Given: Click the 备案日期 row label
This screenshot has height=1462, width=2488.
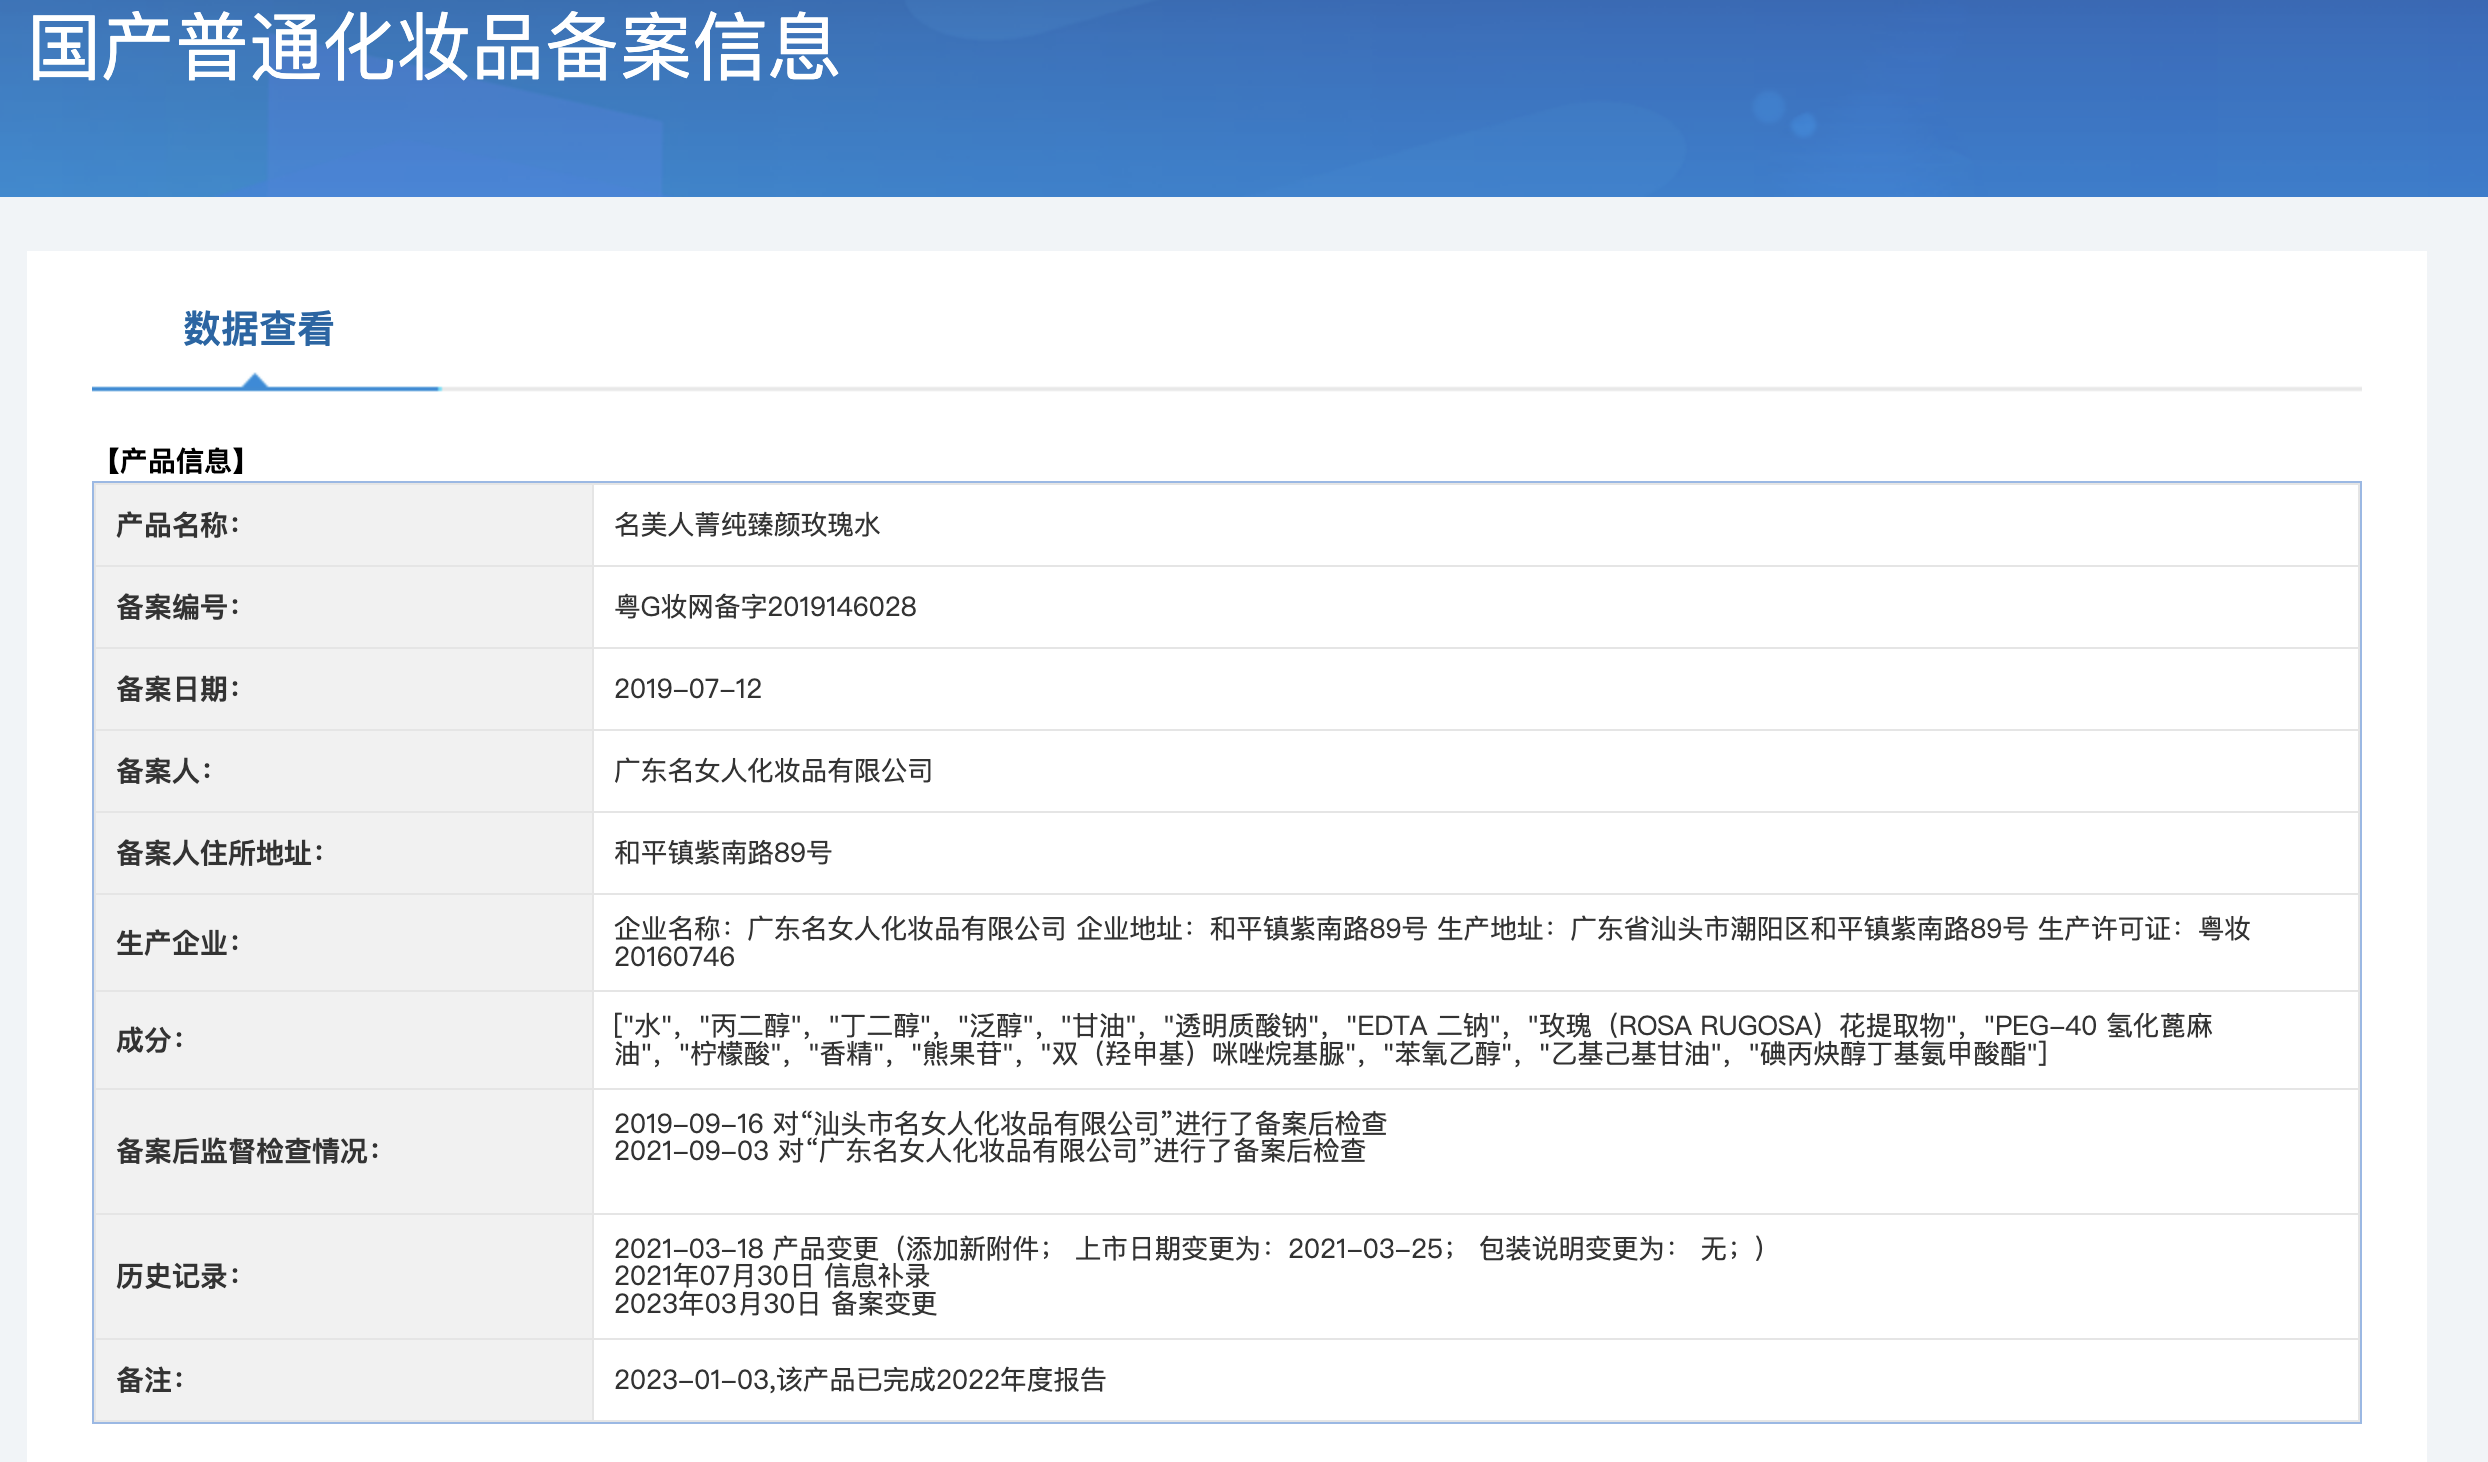Looking at the screenshot, I should [x=178, y=689].
